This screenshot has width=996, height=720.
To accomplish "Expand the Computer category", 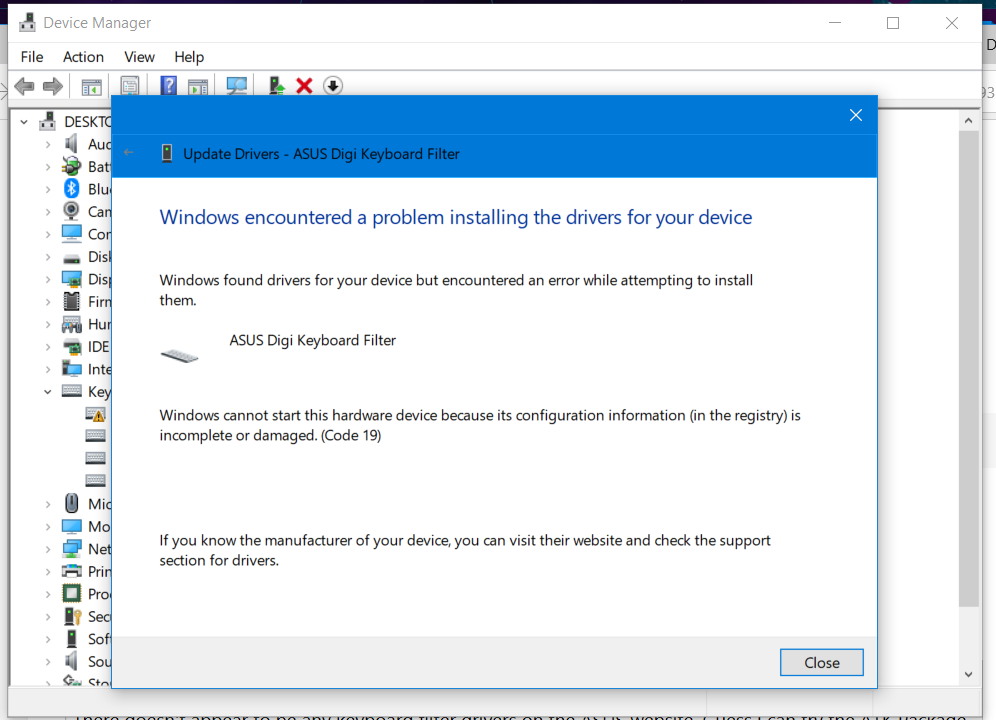I will pyautogui.click(x=48, y=234).
